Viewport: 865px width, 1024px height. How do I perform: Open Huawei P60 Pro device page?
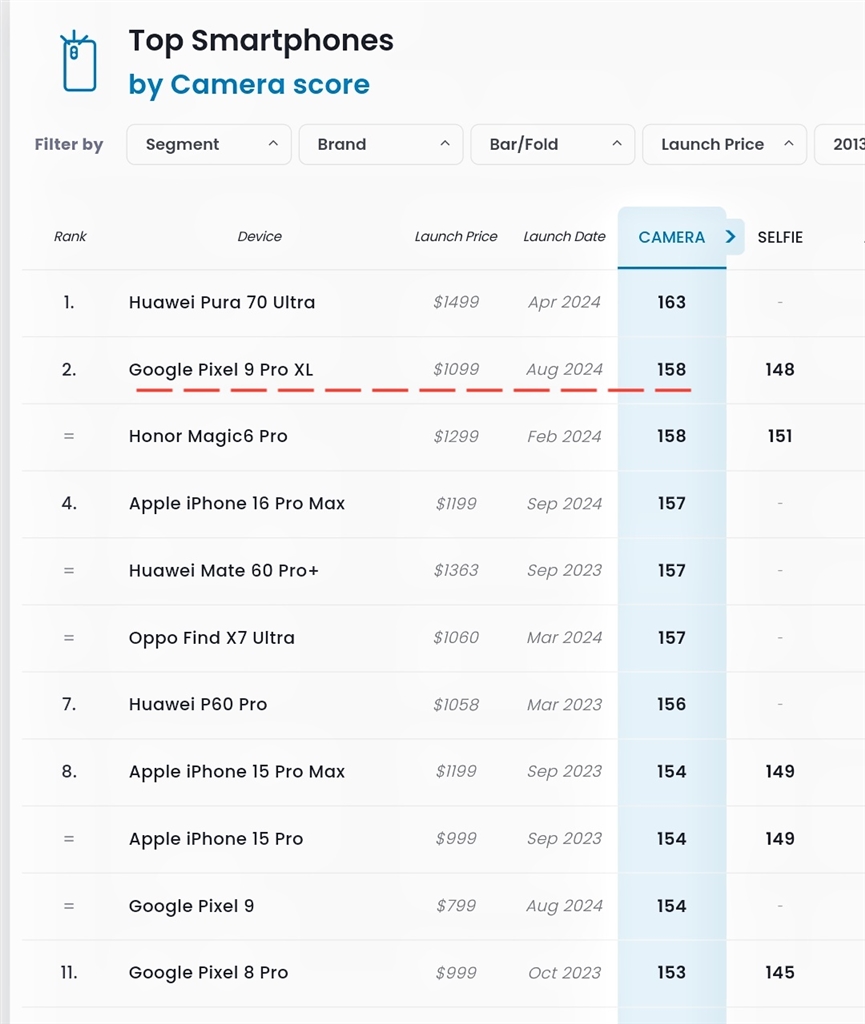[x=198, y=704]
